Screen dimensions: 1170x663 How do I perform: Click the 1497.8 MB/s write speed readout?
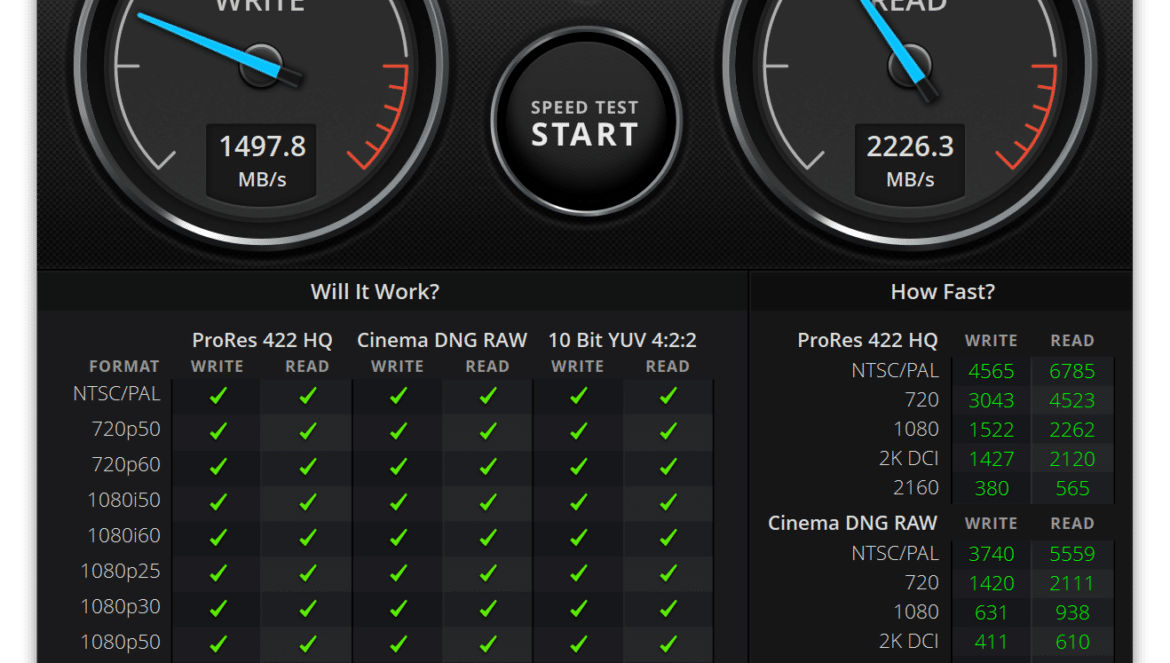(x=262, y=162)
